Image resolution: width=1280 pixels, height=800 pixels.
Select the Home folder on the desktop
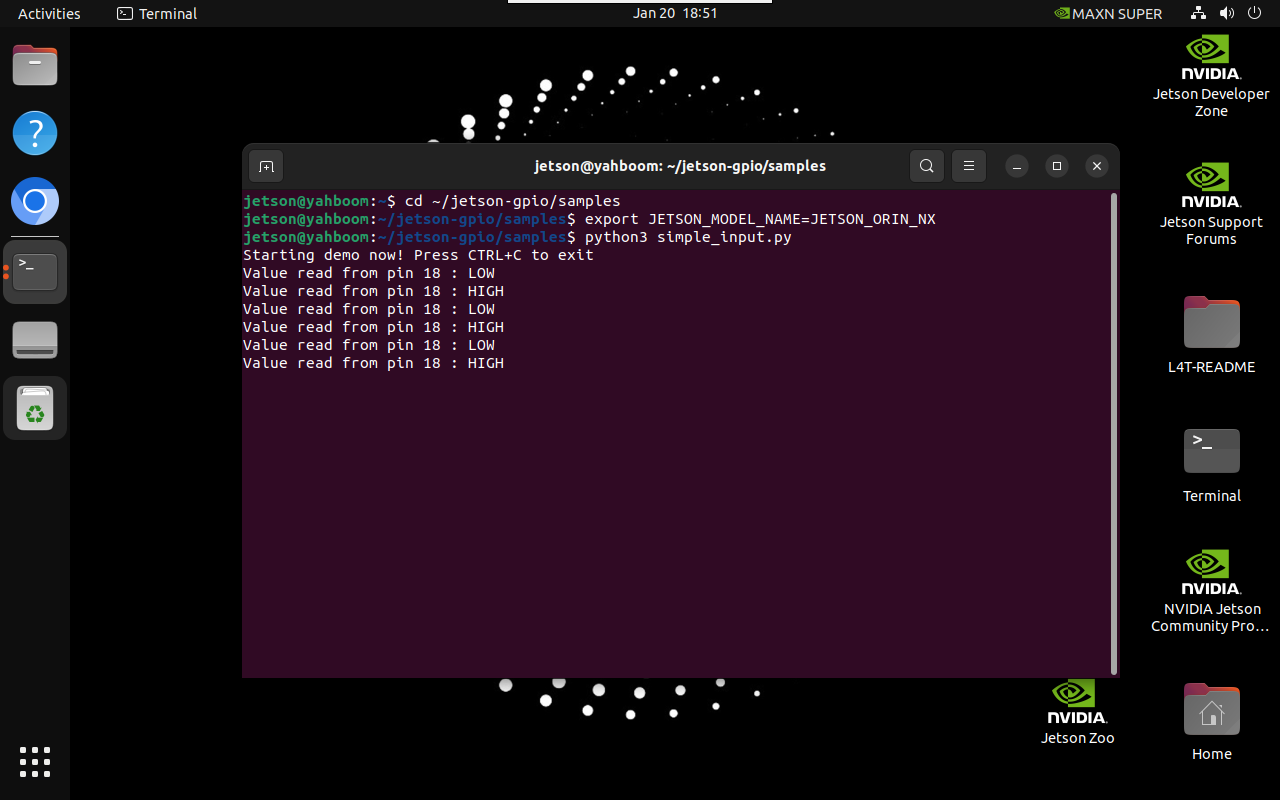tap(1211, 722)
